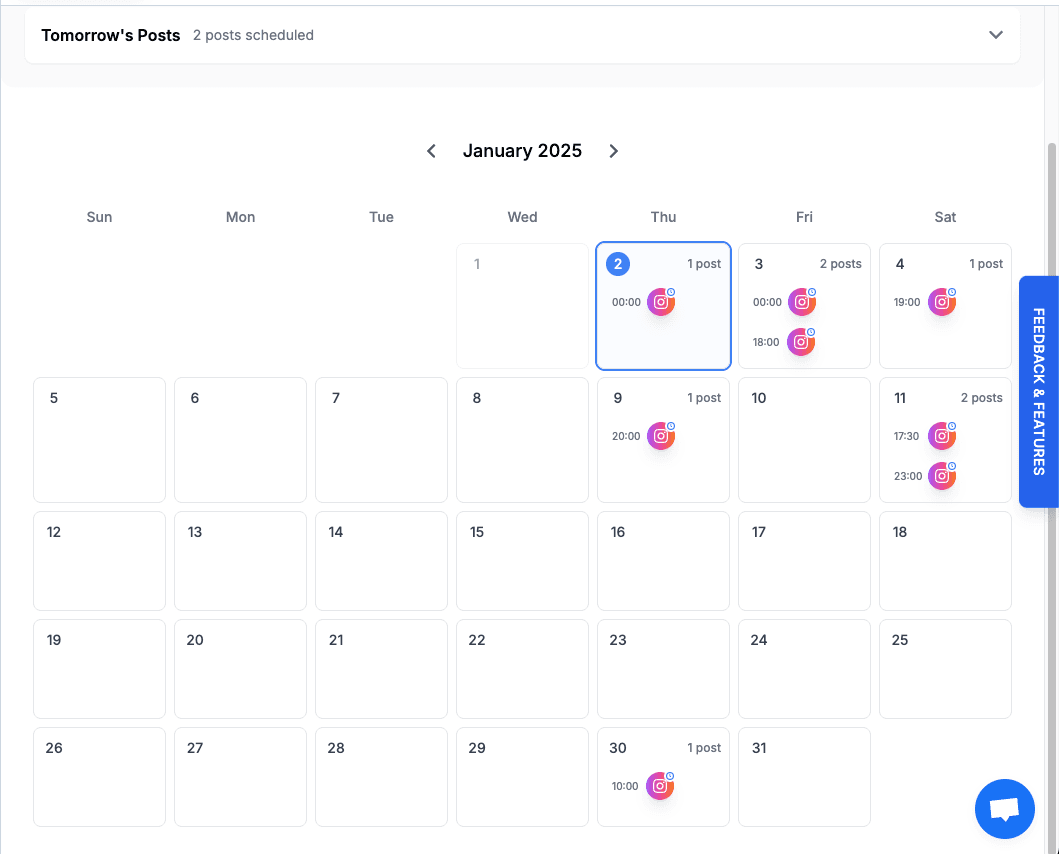Select the January 8 day cell
1059x854 pixels.
(x=522, y=440)
